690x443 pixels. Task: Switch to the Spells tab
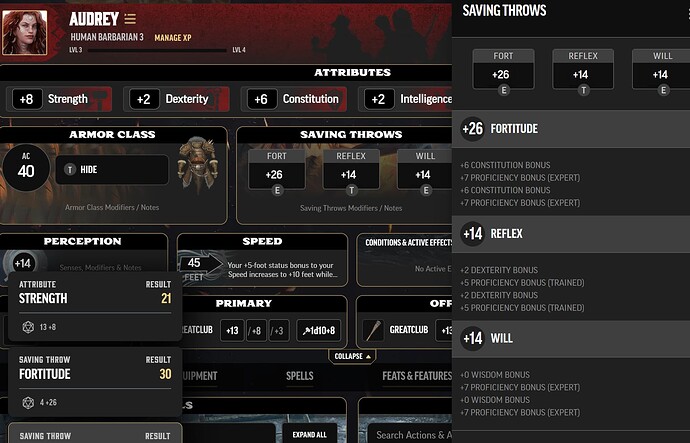click(x=300, y=376)
